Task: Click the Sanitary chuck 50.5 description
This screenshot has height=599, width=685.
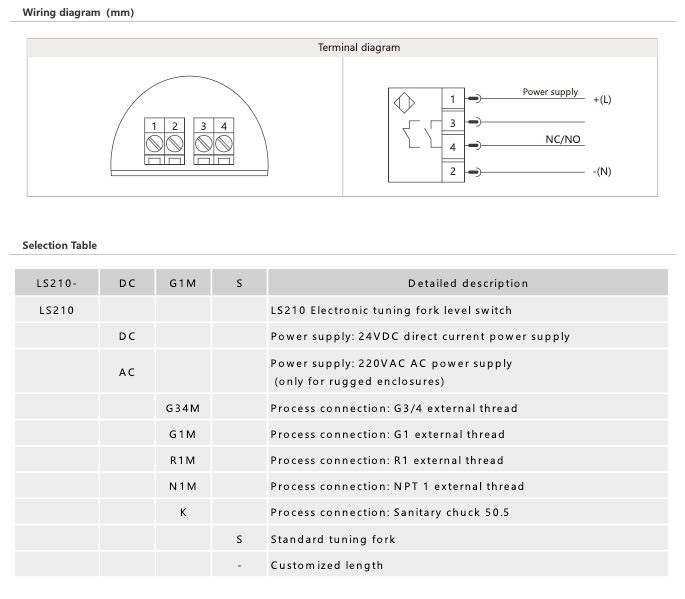Action: [x=390, y=513]
